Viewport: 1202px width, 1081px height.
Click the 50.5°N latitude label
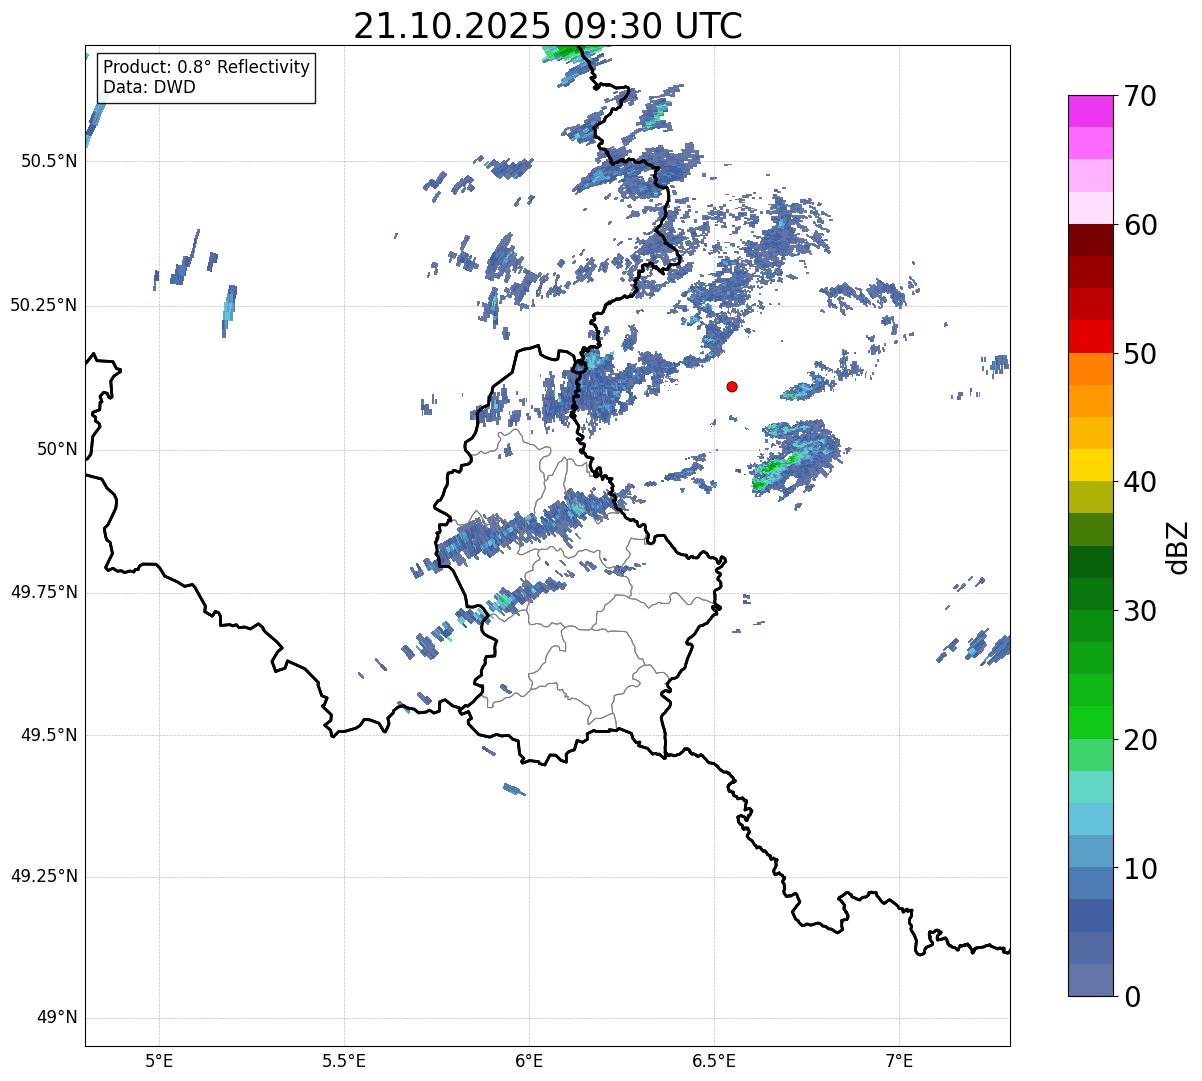point(49,161)
